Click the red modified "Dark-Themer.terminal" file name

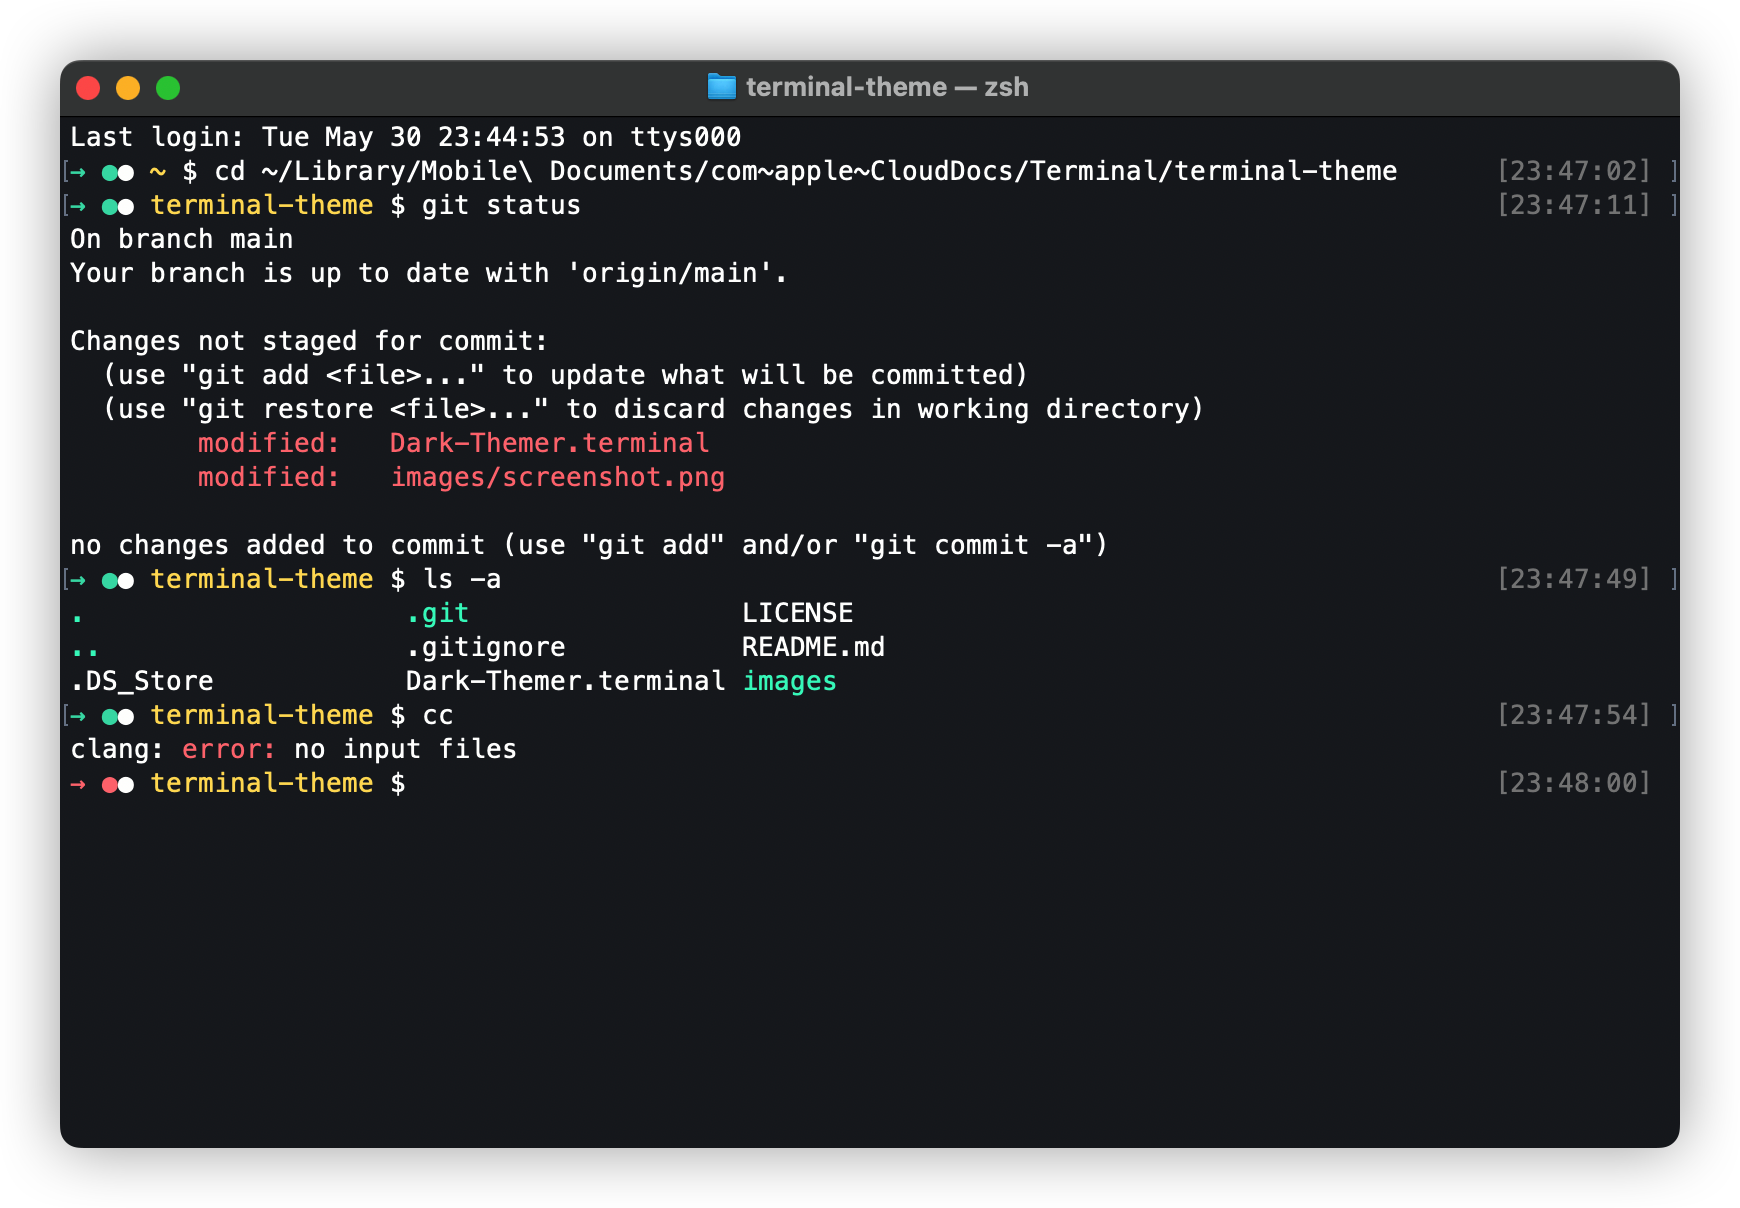[549, 443]
